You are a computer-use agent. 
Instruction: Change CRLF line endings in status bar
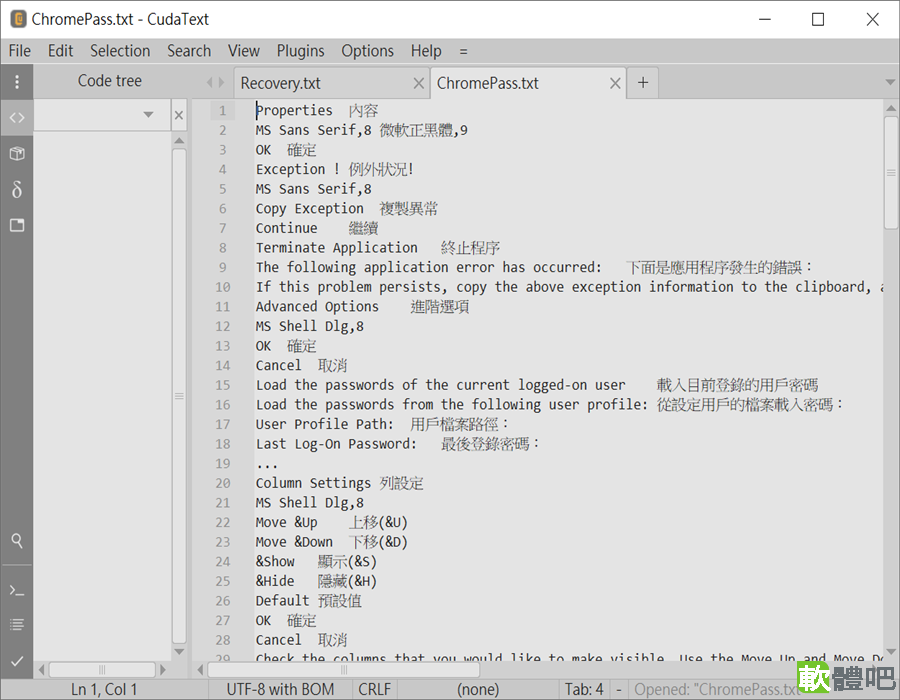click(x=374, y=689)
